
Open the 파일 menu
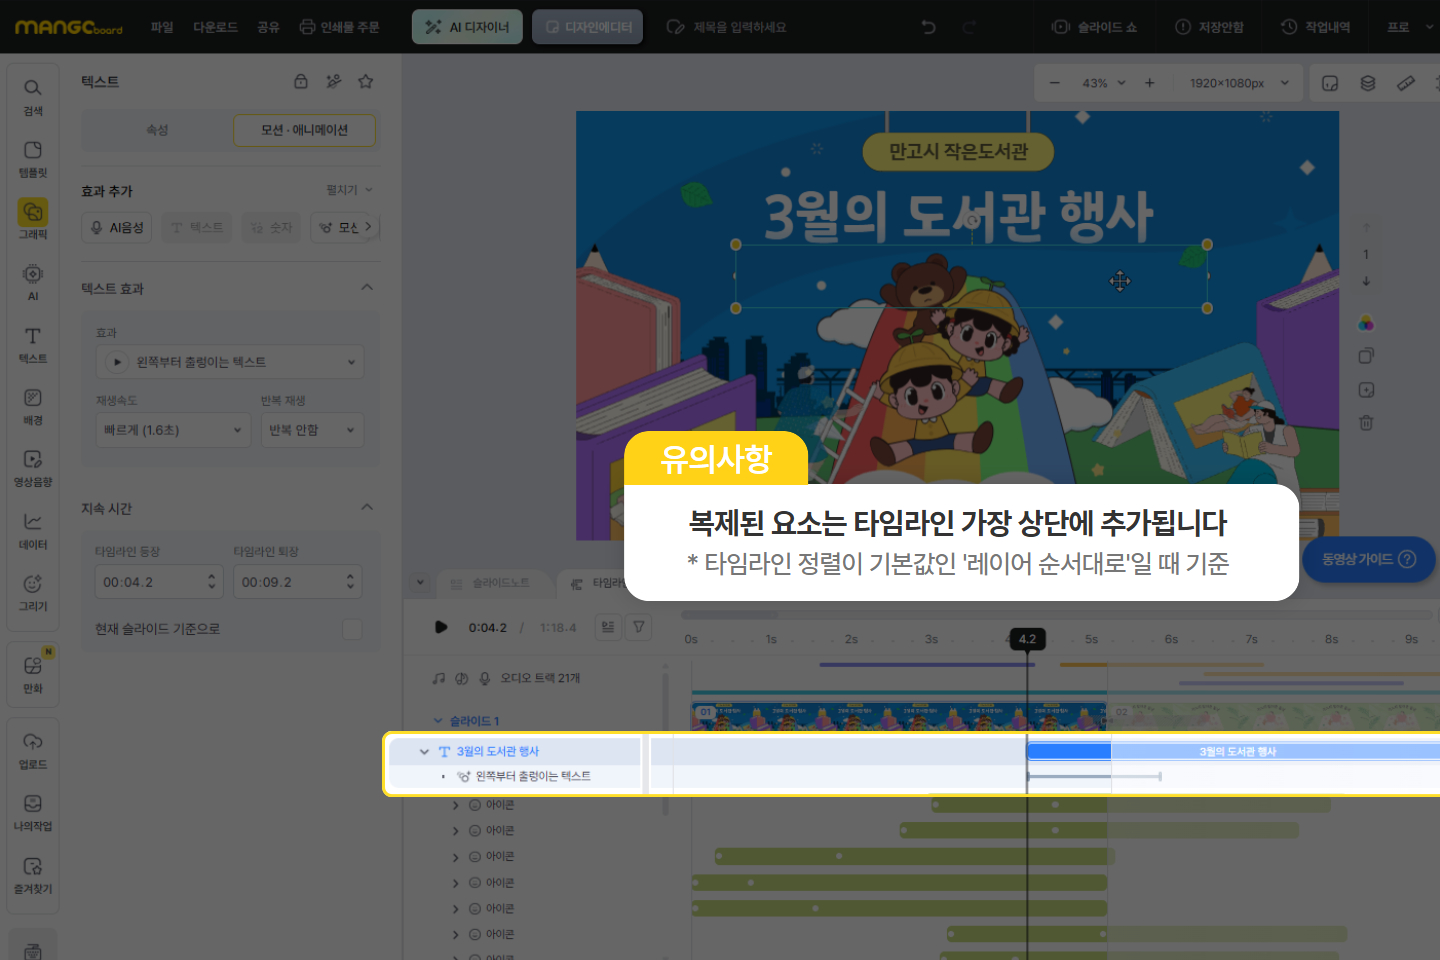162,27
